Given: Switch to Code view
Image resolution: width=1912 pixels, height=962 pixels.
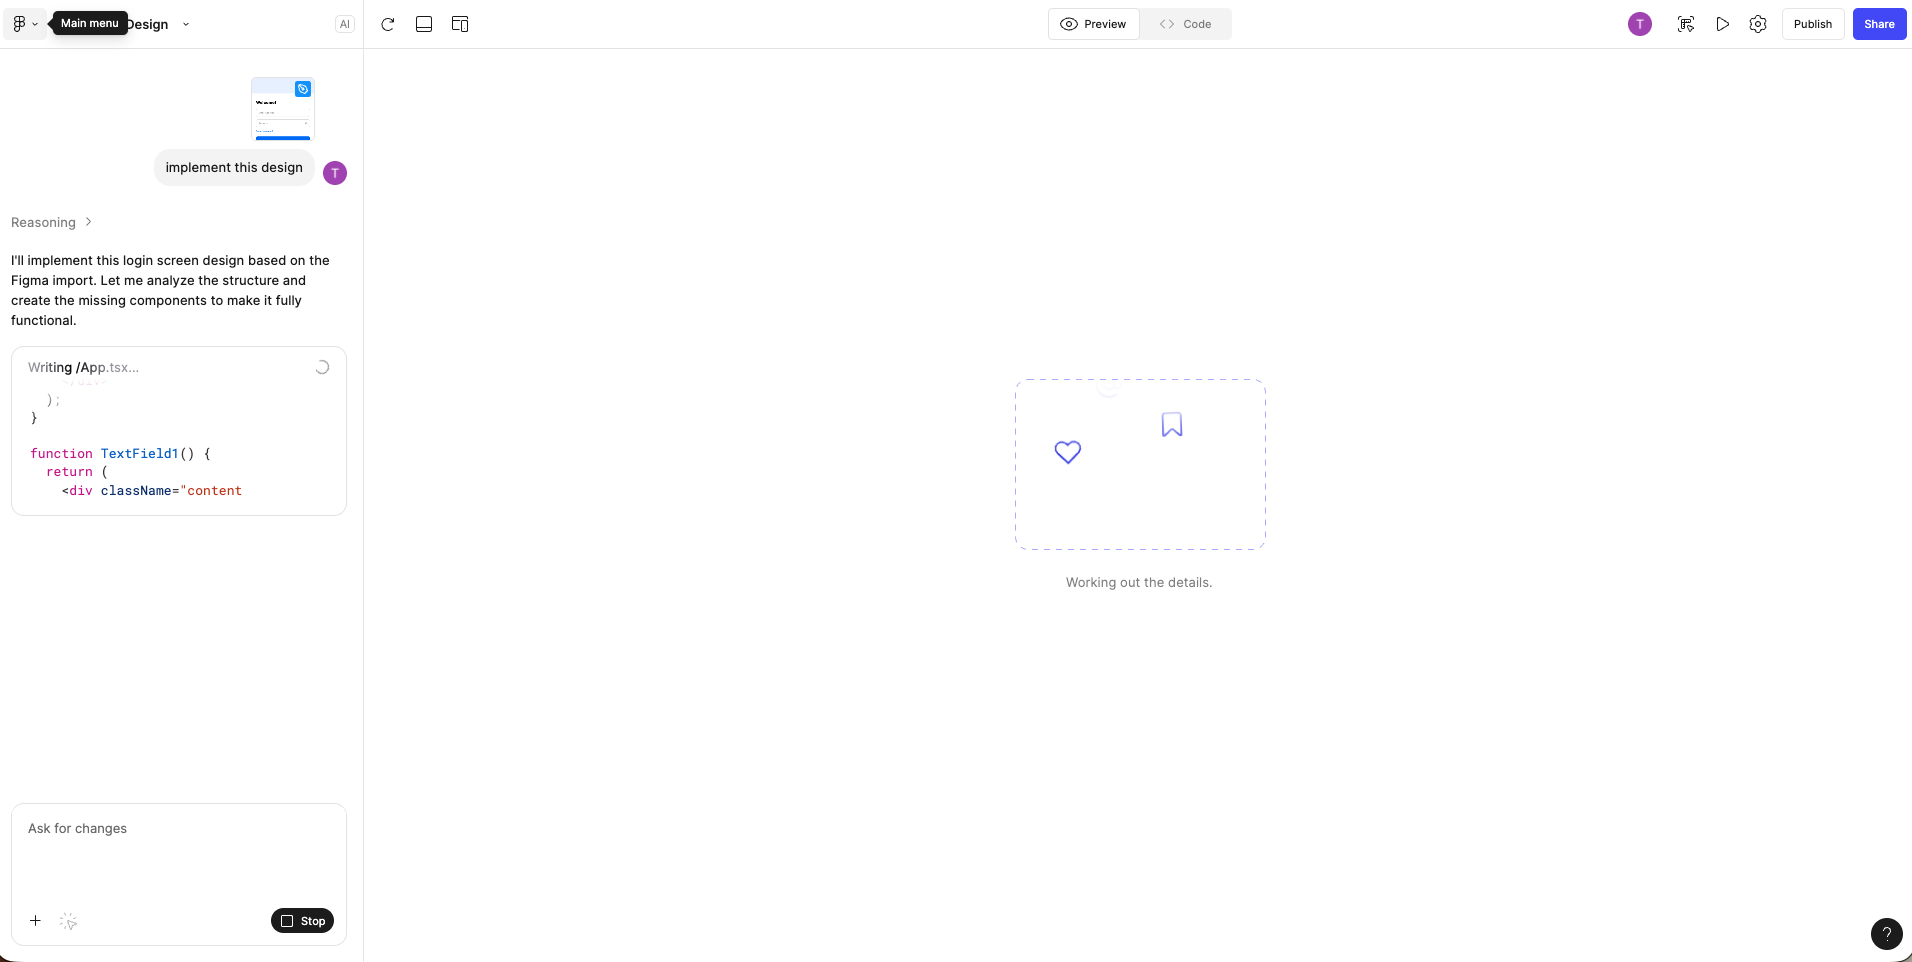Looking at the screenshot, I should (1188, 24).
